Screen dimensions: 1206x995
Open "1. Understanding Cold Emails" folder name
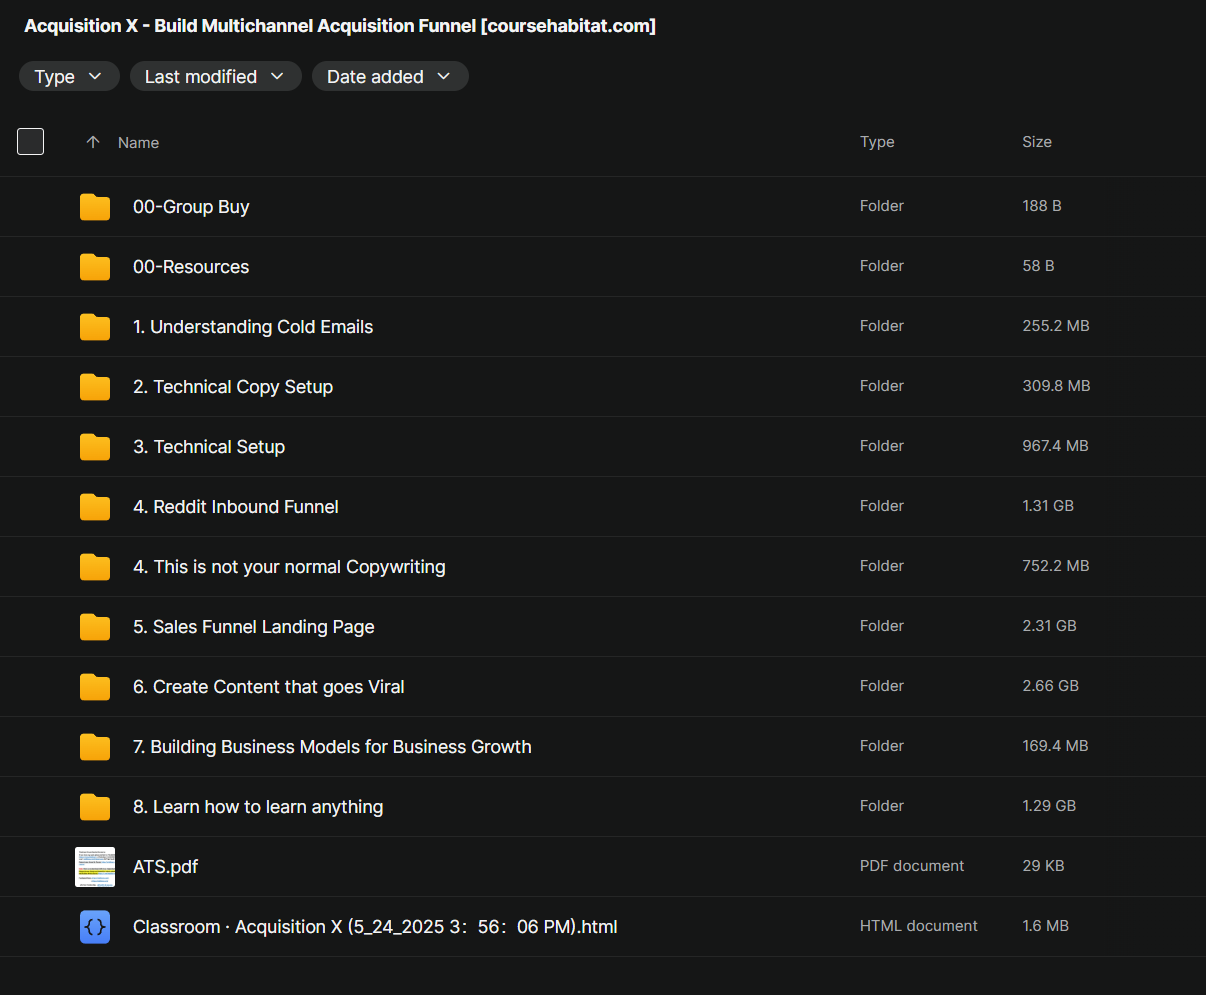tap(252, 327)
